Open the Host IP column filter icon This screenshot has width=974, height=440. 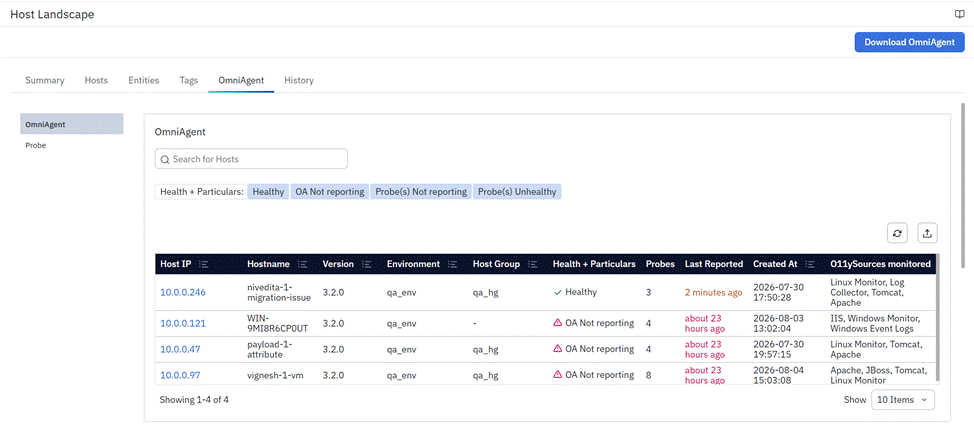pyautogui.click(x=203, y=264)
